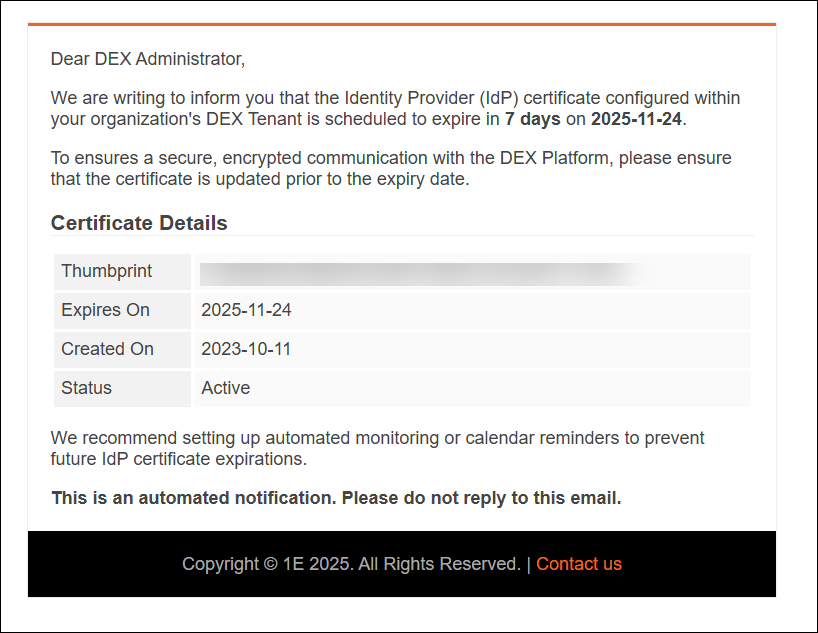Click the orange line atop the email
This screenshot has height=633, width=818.
pos(401,24)
